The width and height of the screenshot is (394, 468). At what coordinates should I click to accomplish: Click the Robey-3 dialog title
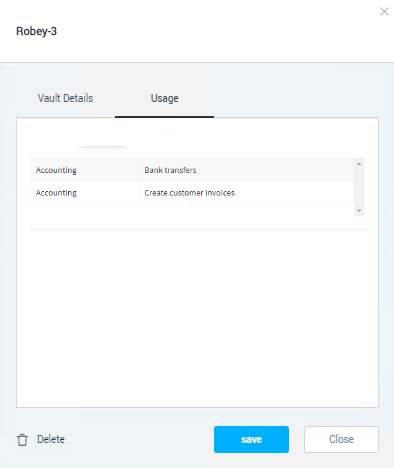tap(36, 31)
